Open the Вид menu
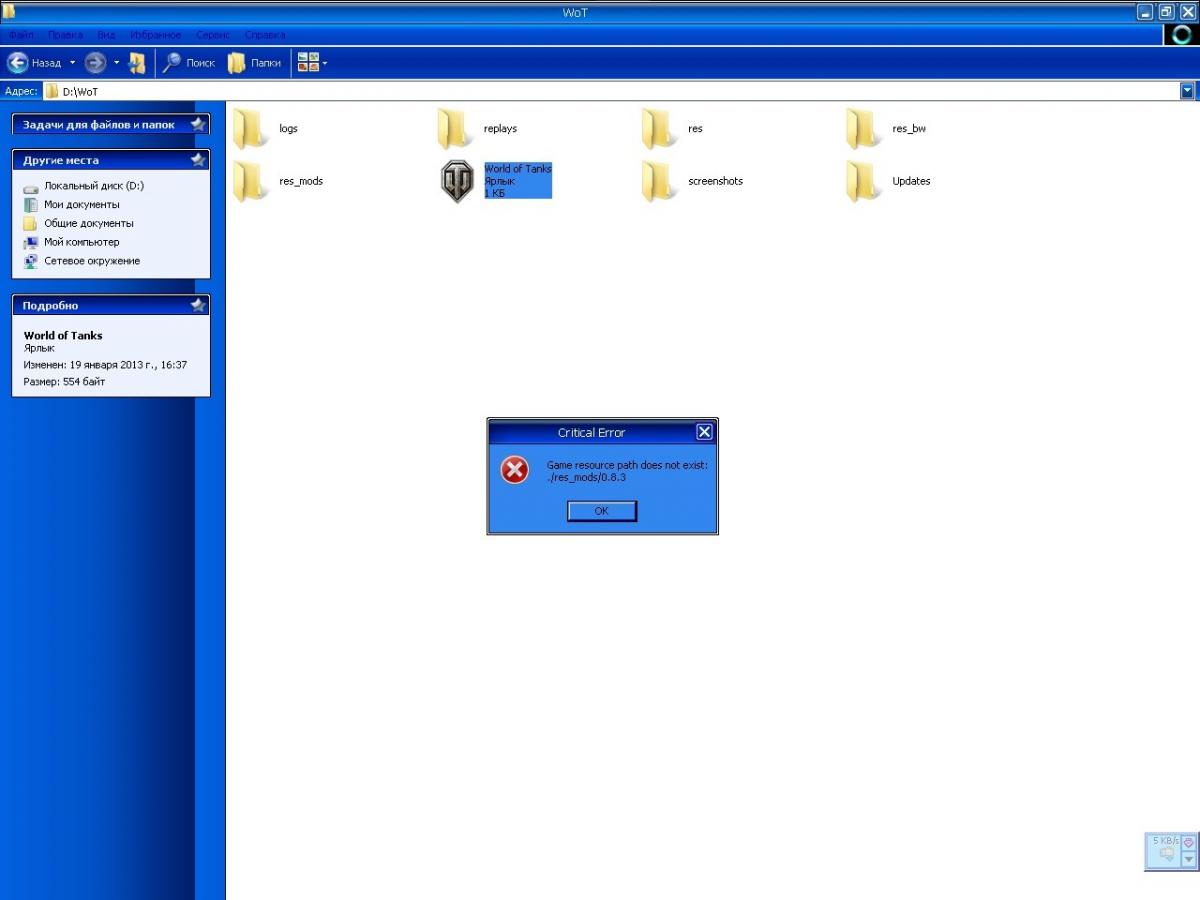 coord(107,35)
